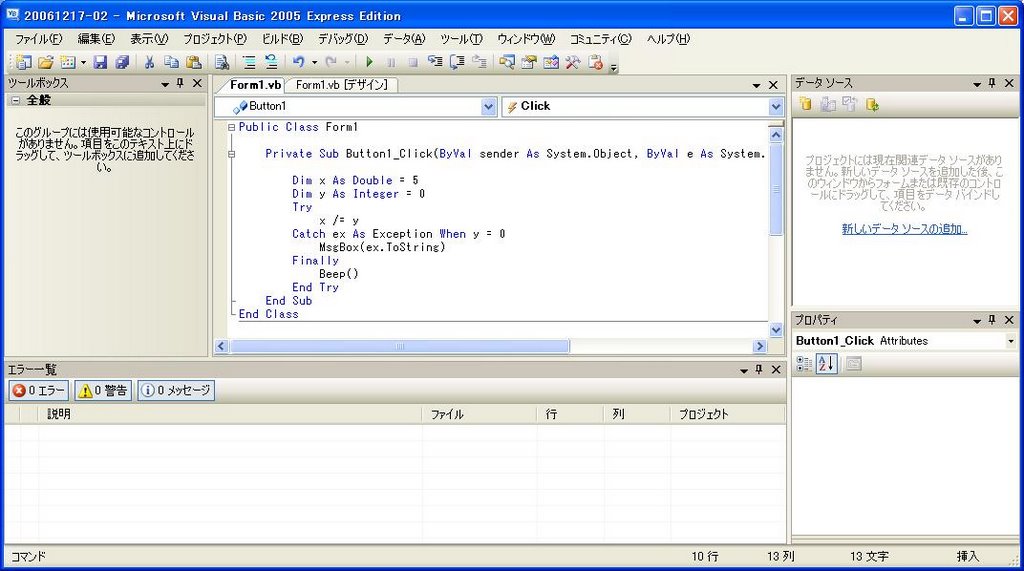Click the Step Out icon
1024x571 pixels.
tap(479, 62)
